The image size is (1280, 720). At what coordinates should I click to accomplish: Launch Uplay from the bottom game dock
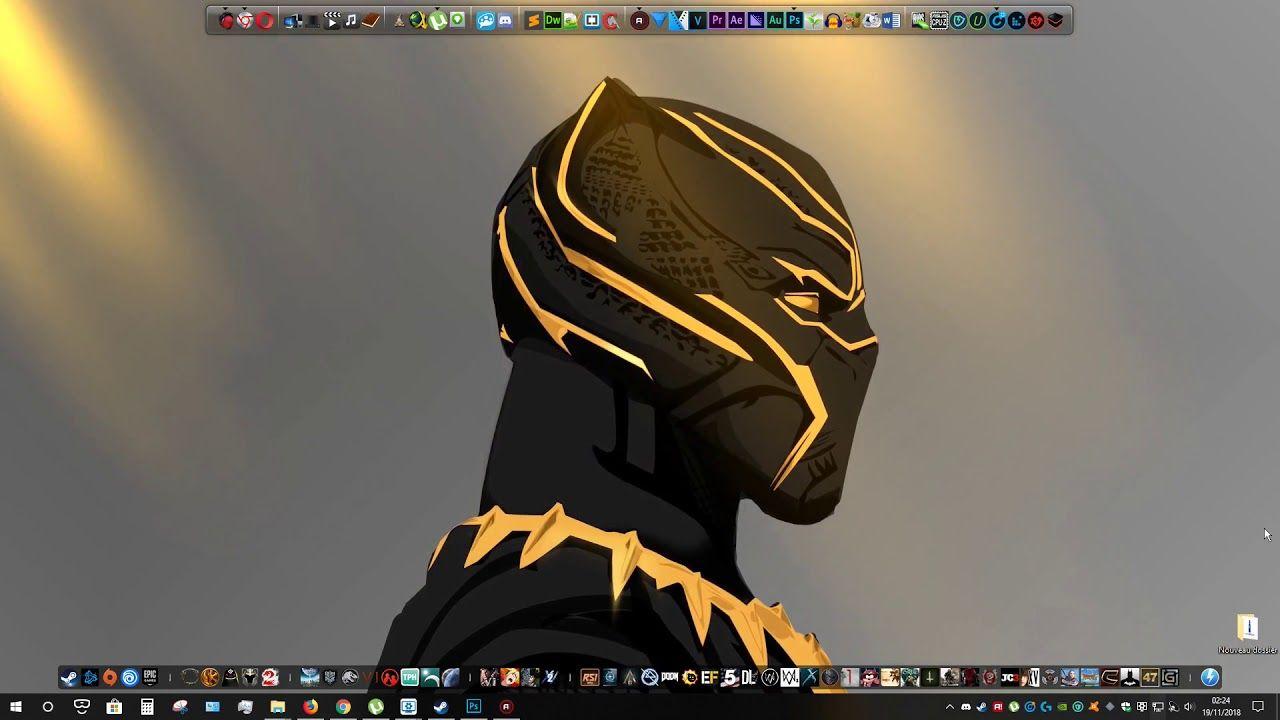tap(130, 678)
